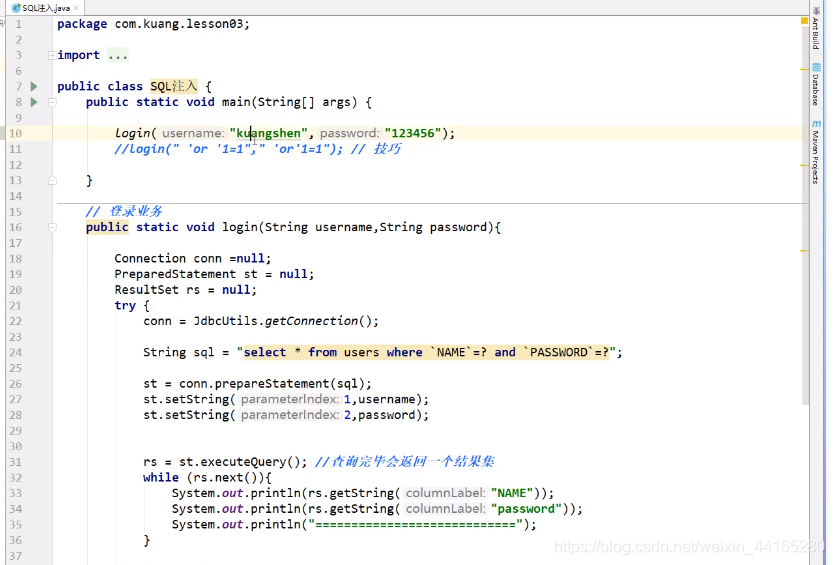Click setString call with parameterIndex 2
This screenshot has width=835, height=565.
click(x=285, y=415)
